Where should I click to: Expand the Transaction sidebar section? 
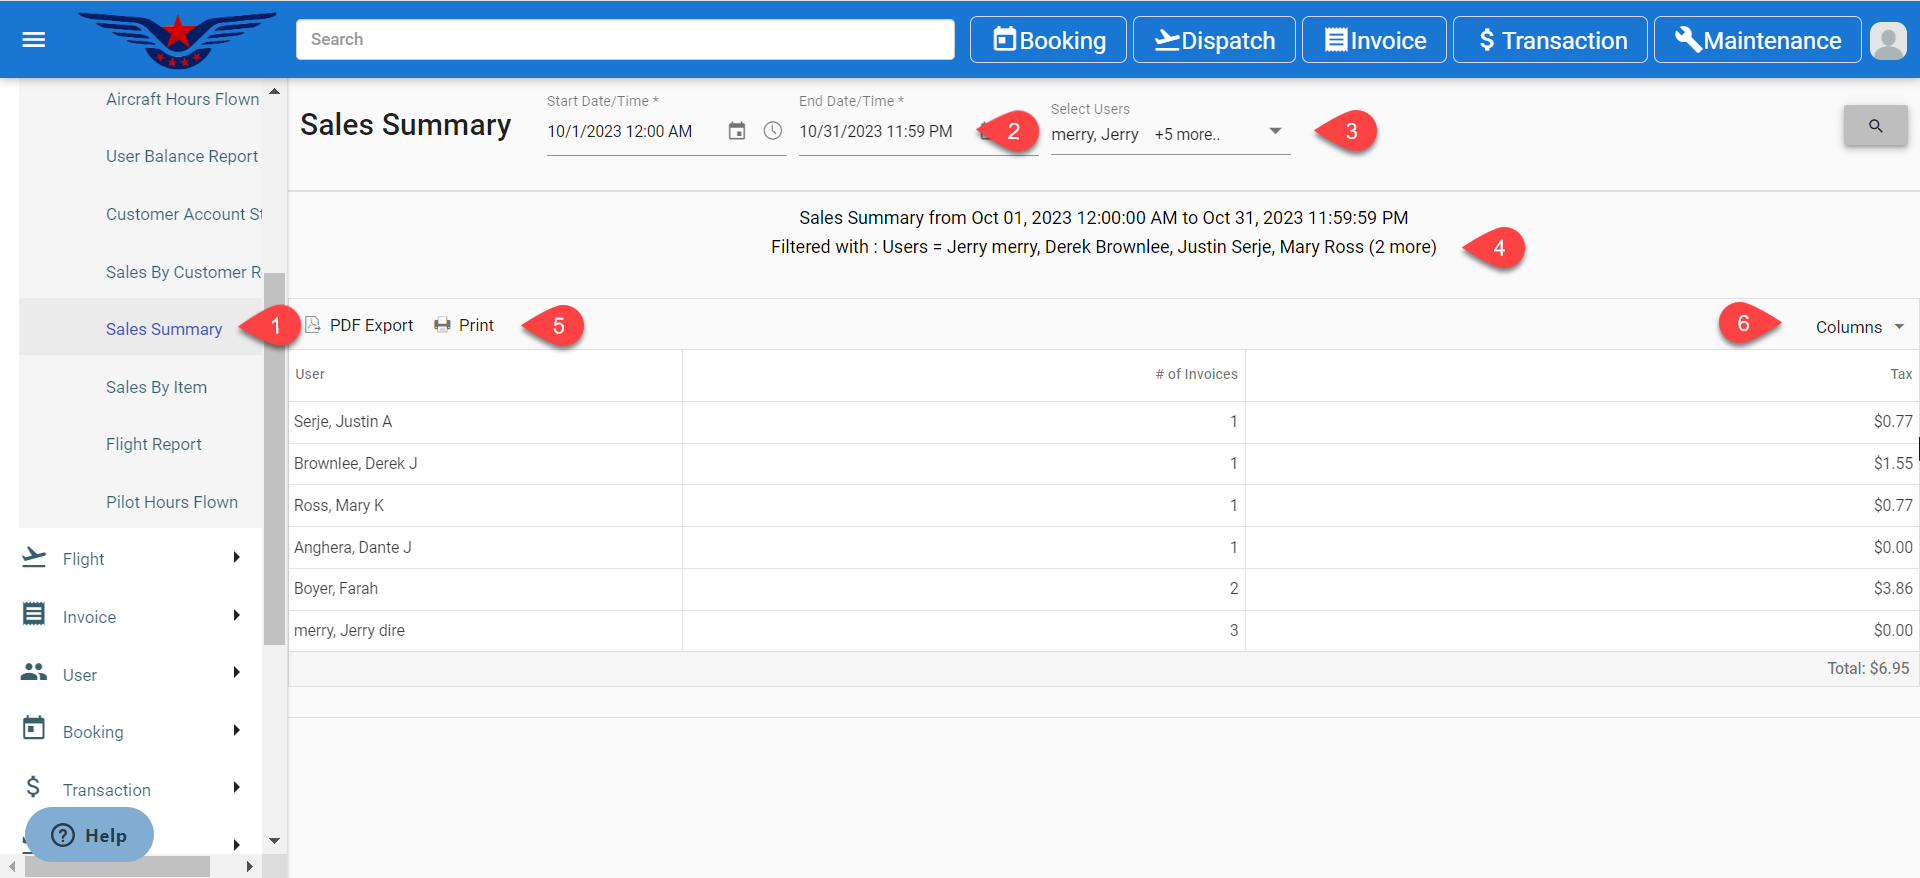pyautogui.click(x=132, y=789)
